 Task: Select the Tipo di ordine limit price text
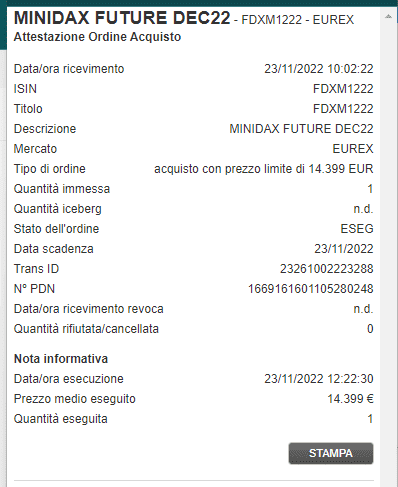tap(263, 169)
